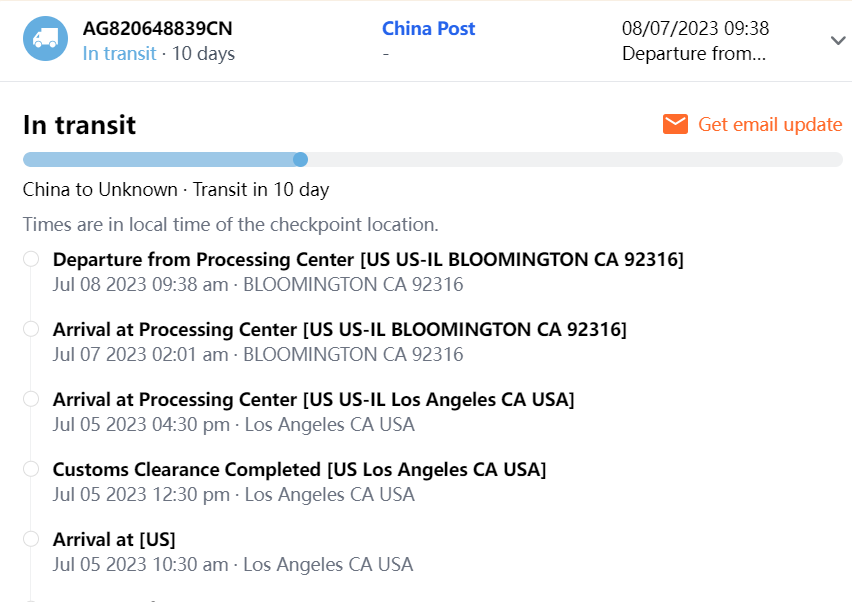
Task: Select the Departure from Processing Center checkpoint marker
Action: pyautogui.click(x=31, y=259)
